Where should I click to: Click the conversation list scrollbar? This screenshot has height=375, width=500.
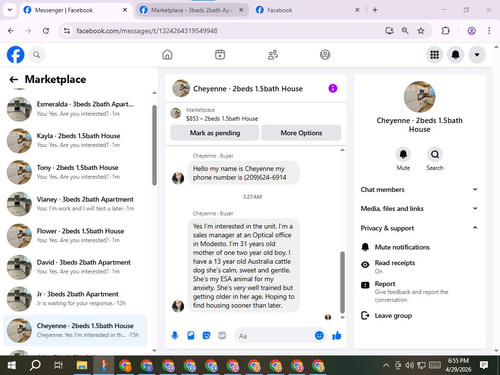(x=154, y=145)
